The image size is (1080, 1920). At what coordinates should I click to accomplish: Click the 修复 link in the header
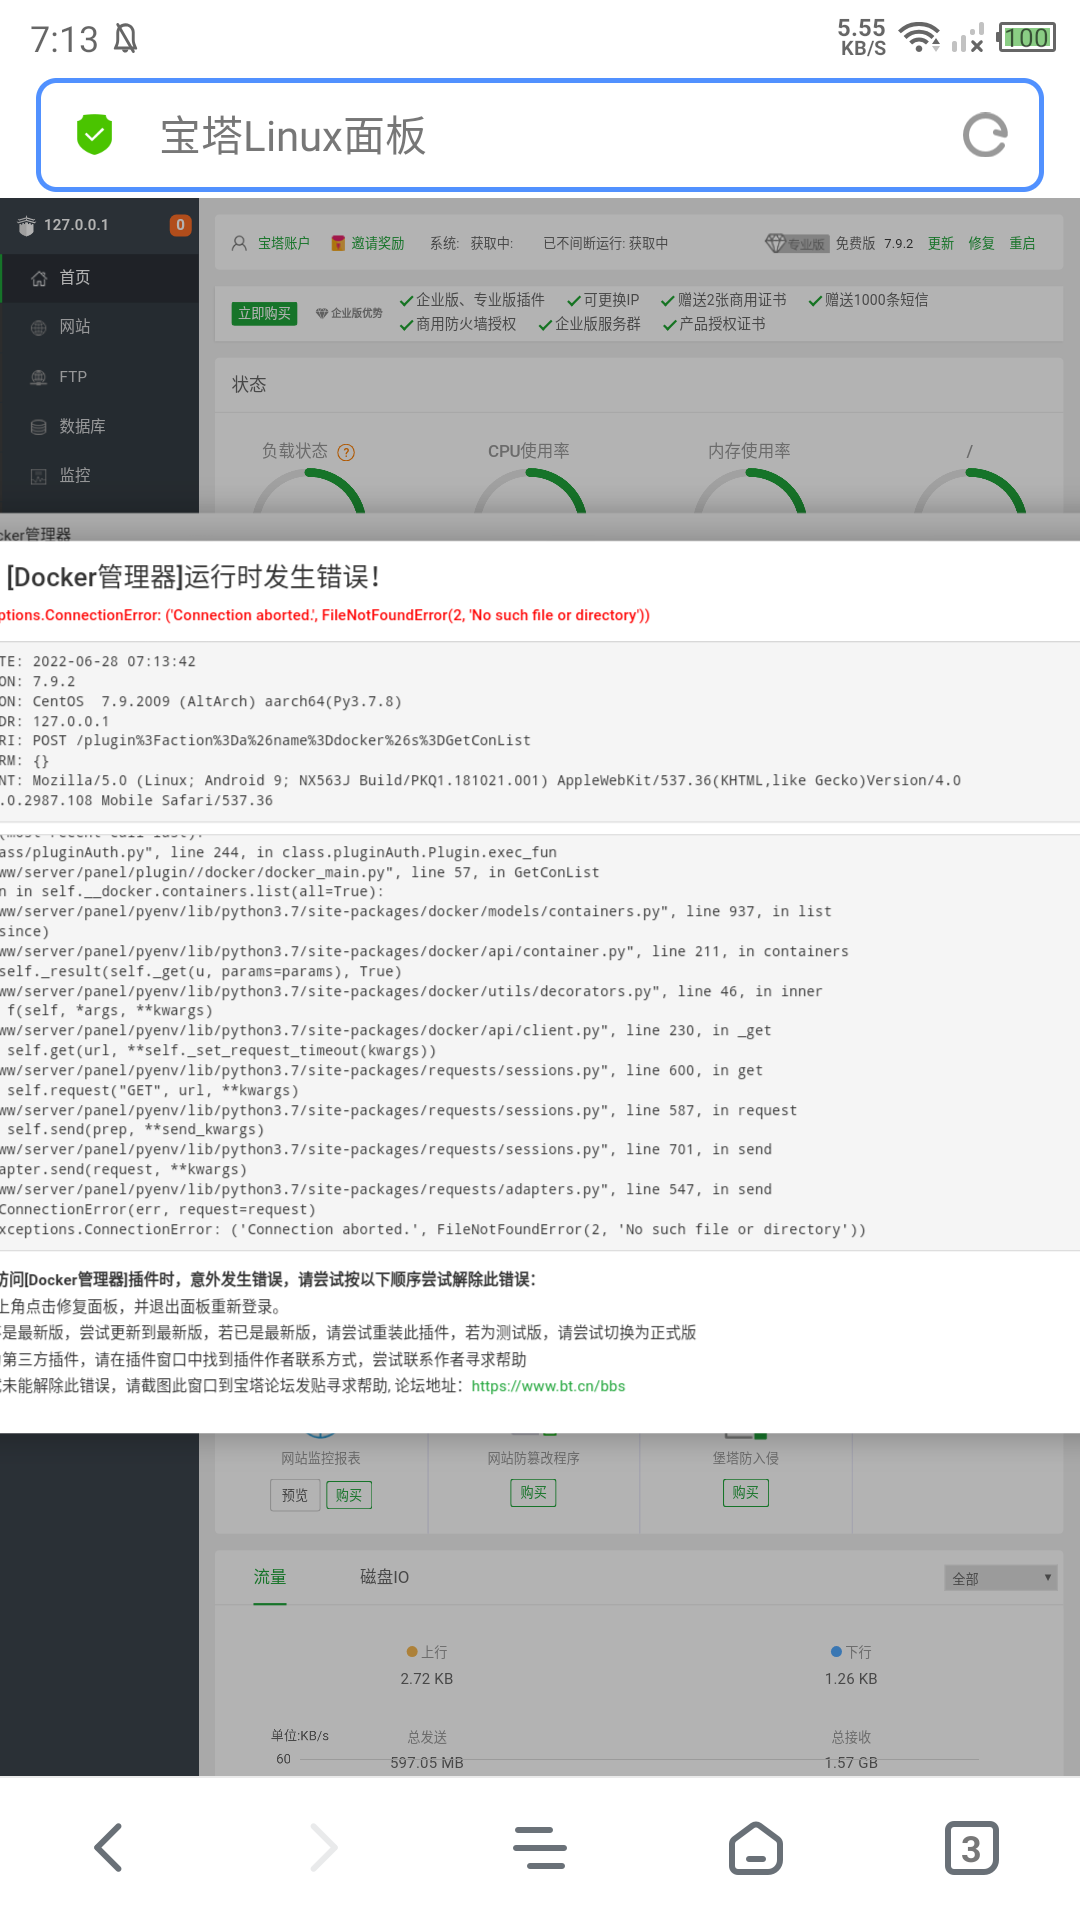pos(981,243)
